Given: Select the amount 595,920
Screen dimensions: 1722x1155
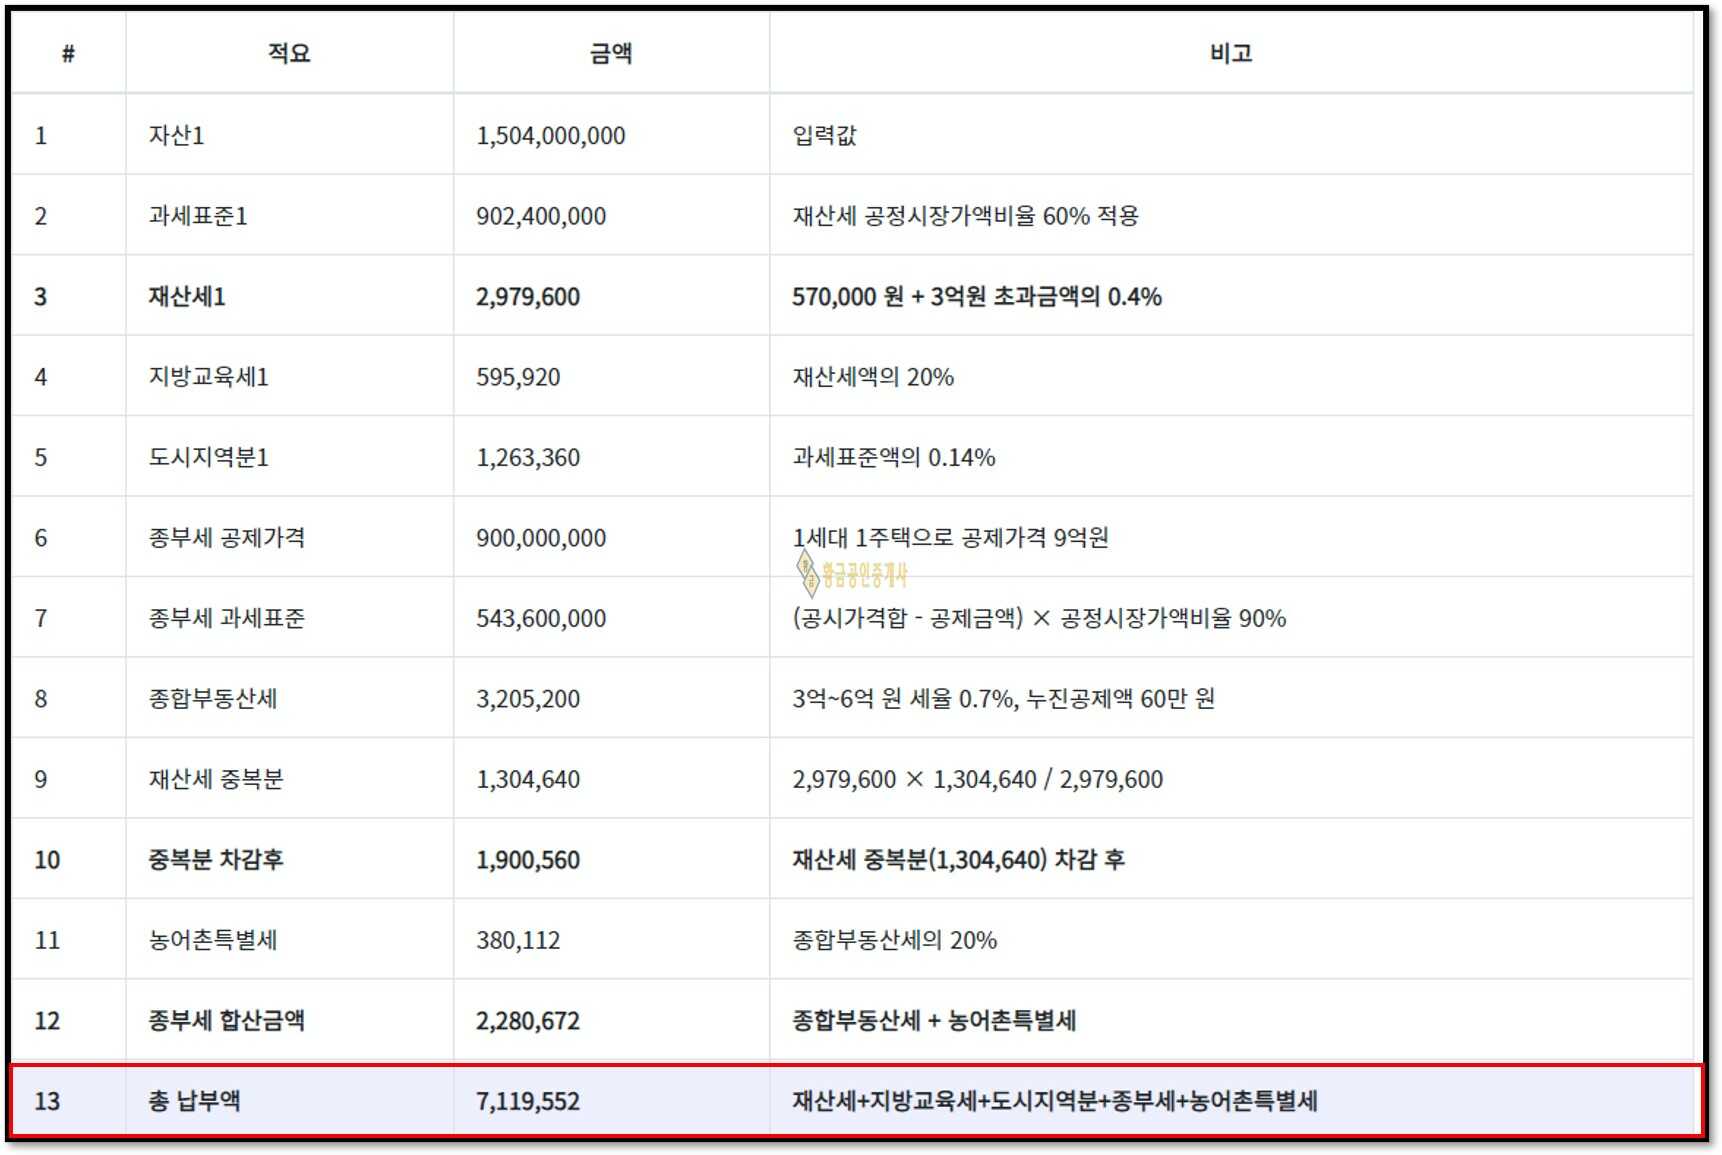Looking at the screenshot, I should [x=518, y=377].
